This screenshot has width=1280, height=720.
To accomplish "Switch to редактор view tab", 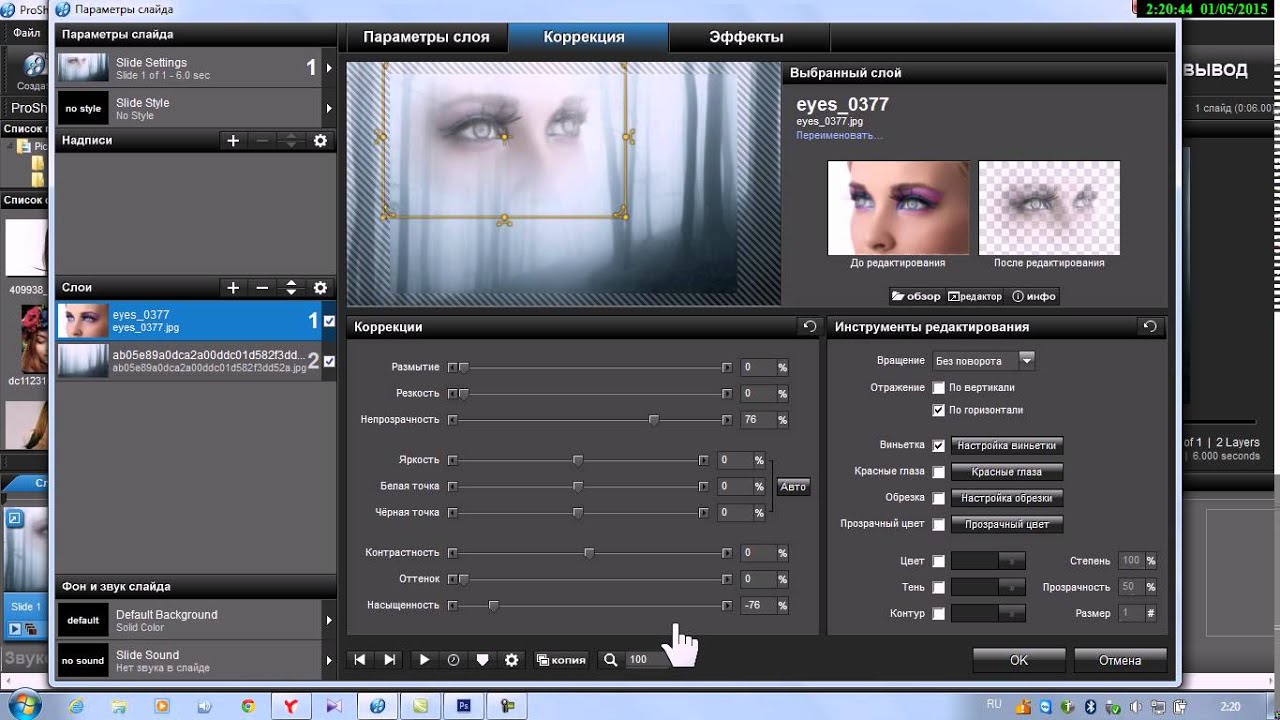I will coord(975,296).
